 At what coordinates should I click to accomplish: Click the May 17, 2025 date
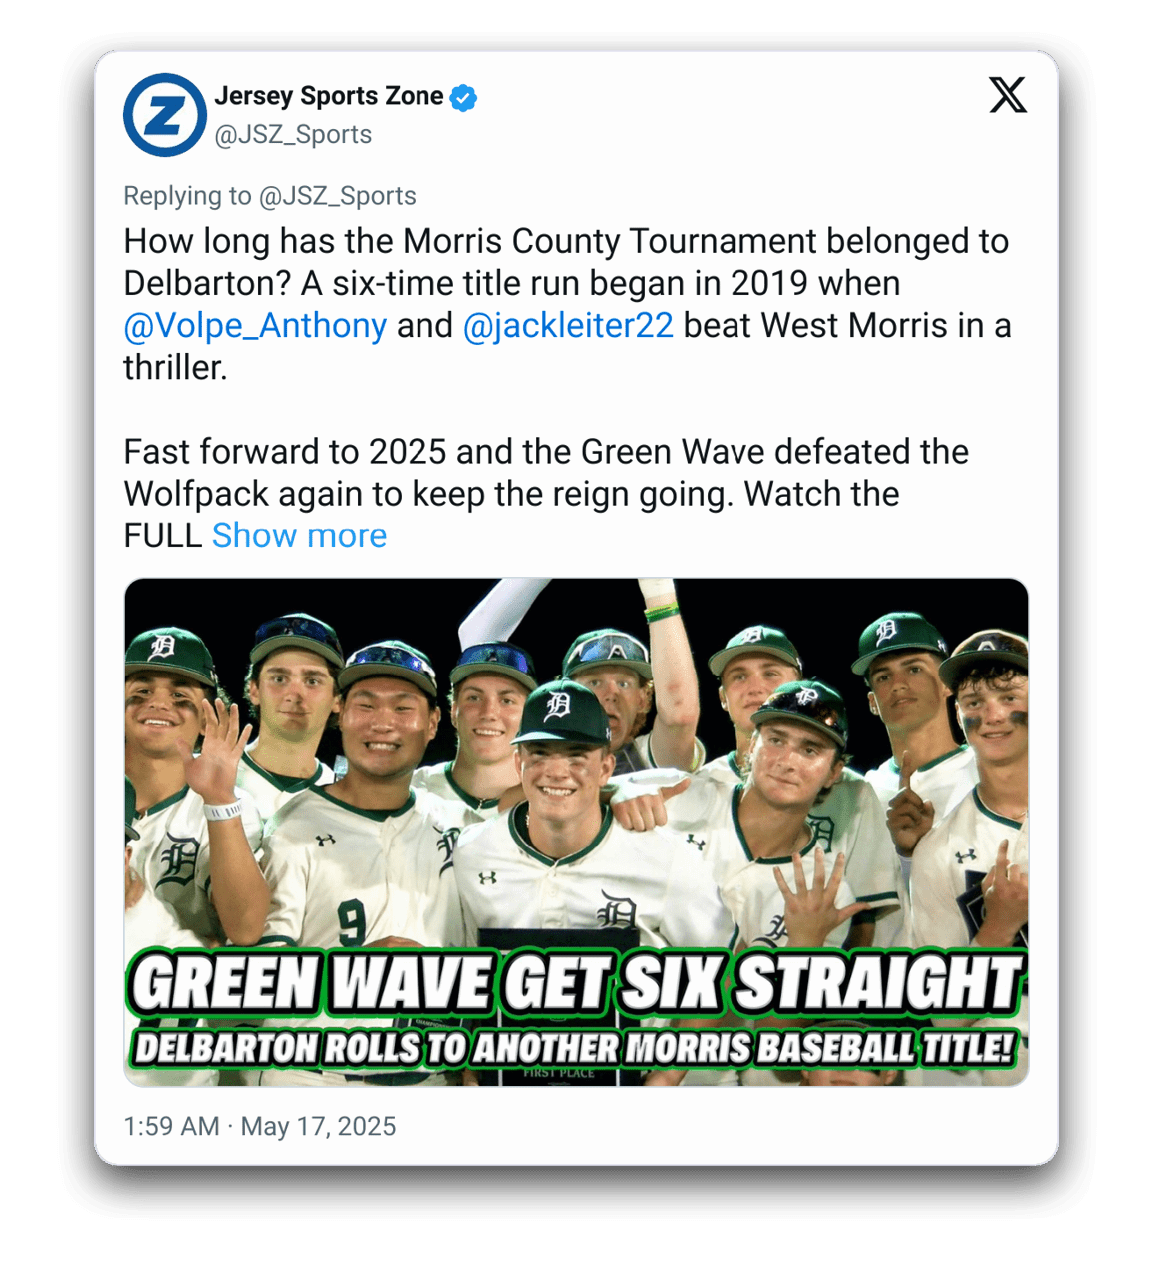coord(319,1127)
